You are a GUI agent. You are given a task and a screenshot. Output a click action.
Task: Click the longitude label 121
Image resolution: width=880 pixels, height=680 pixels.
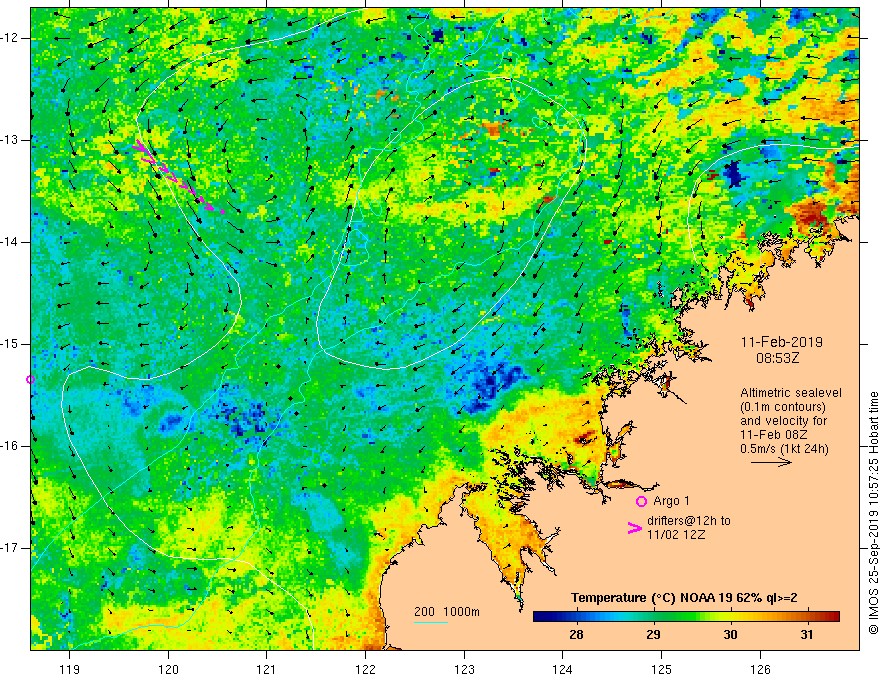(267, 669)
